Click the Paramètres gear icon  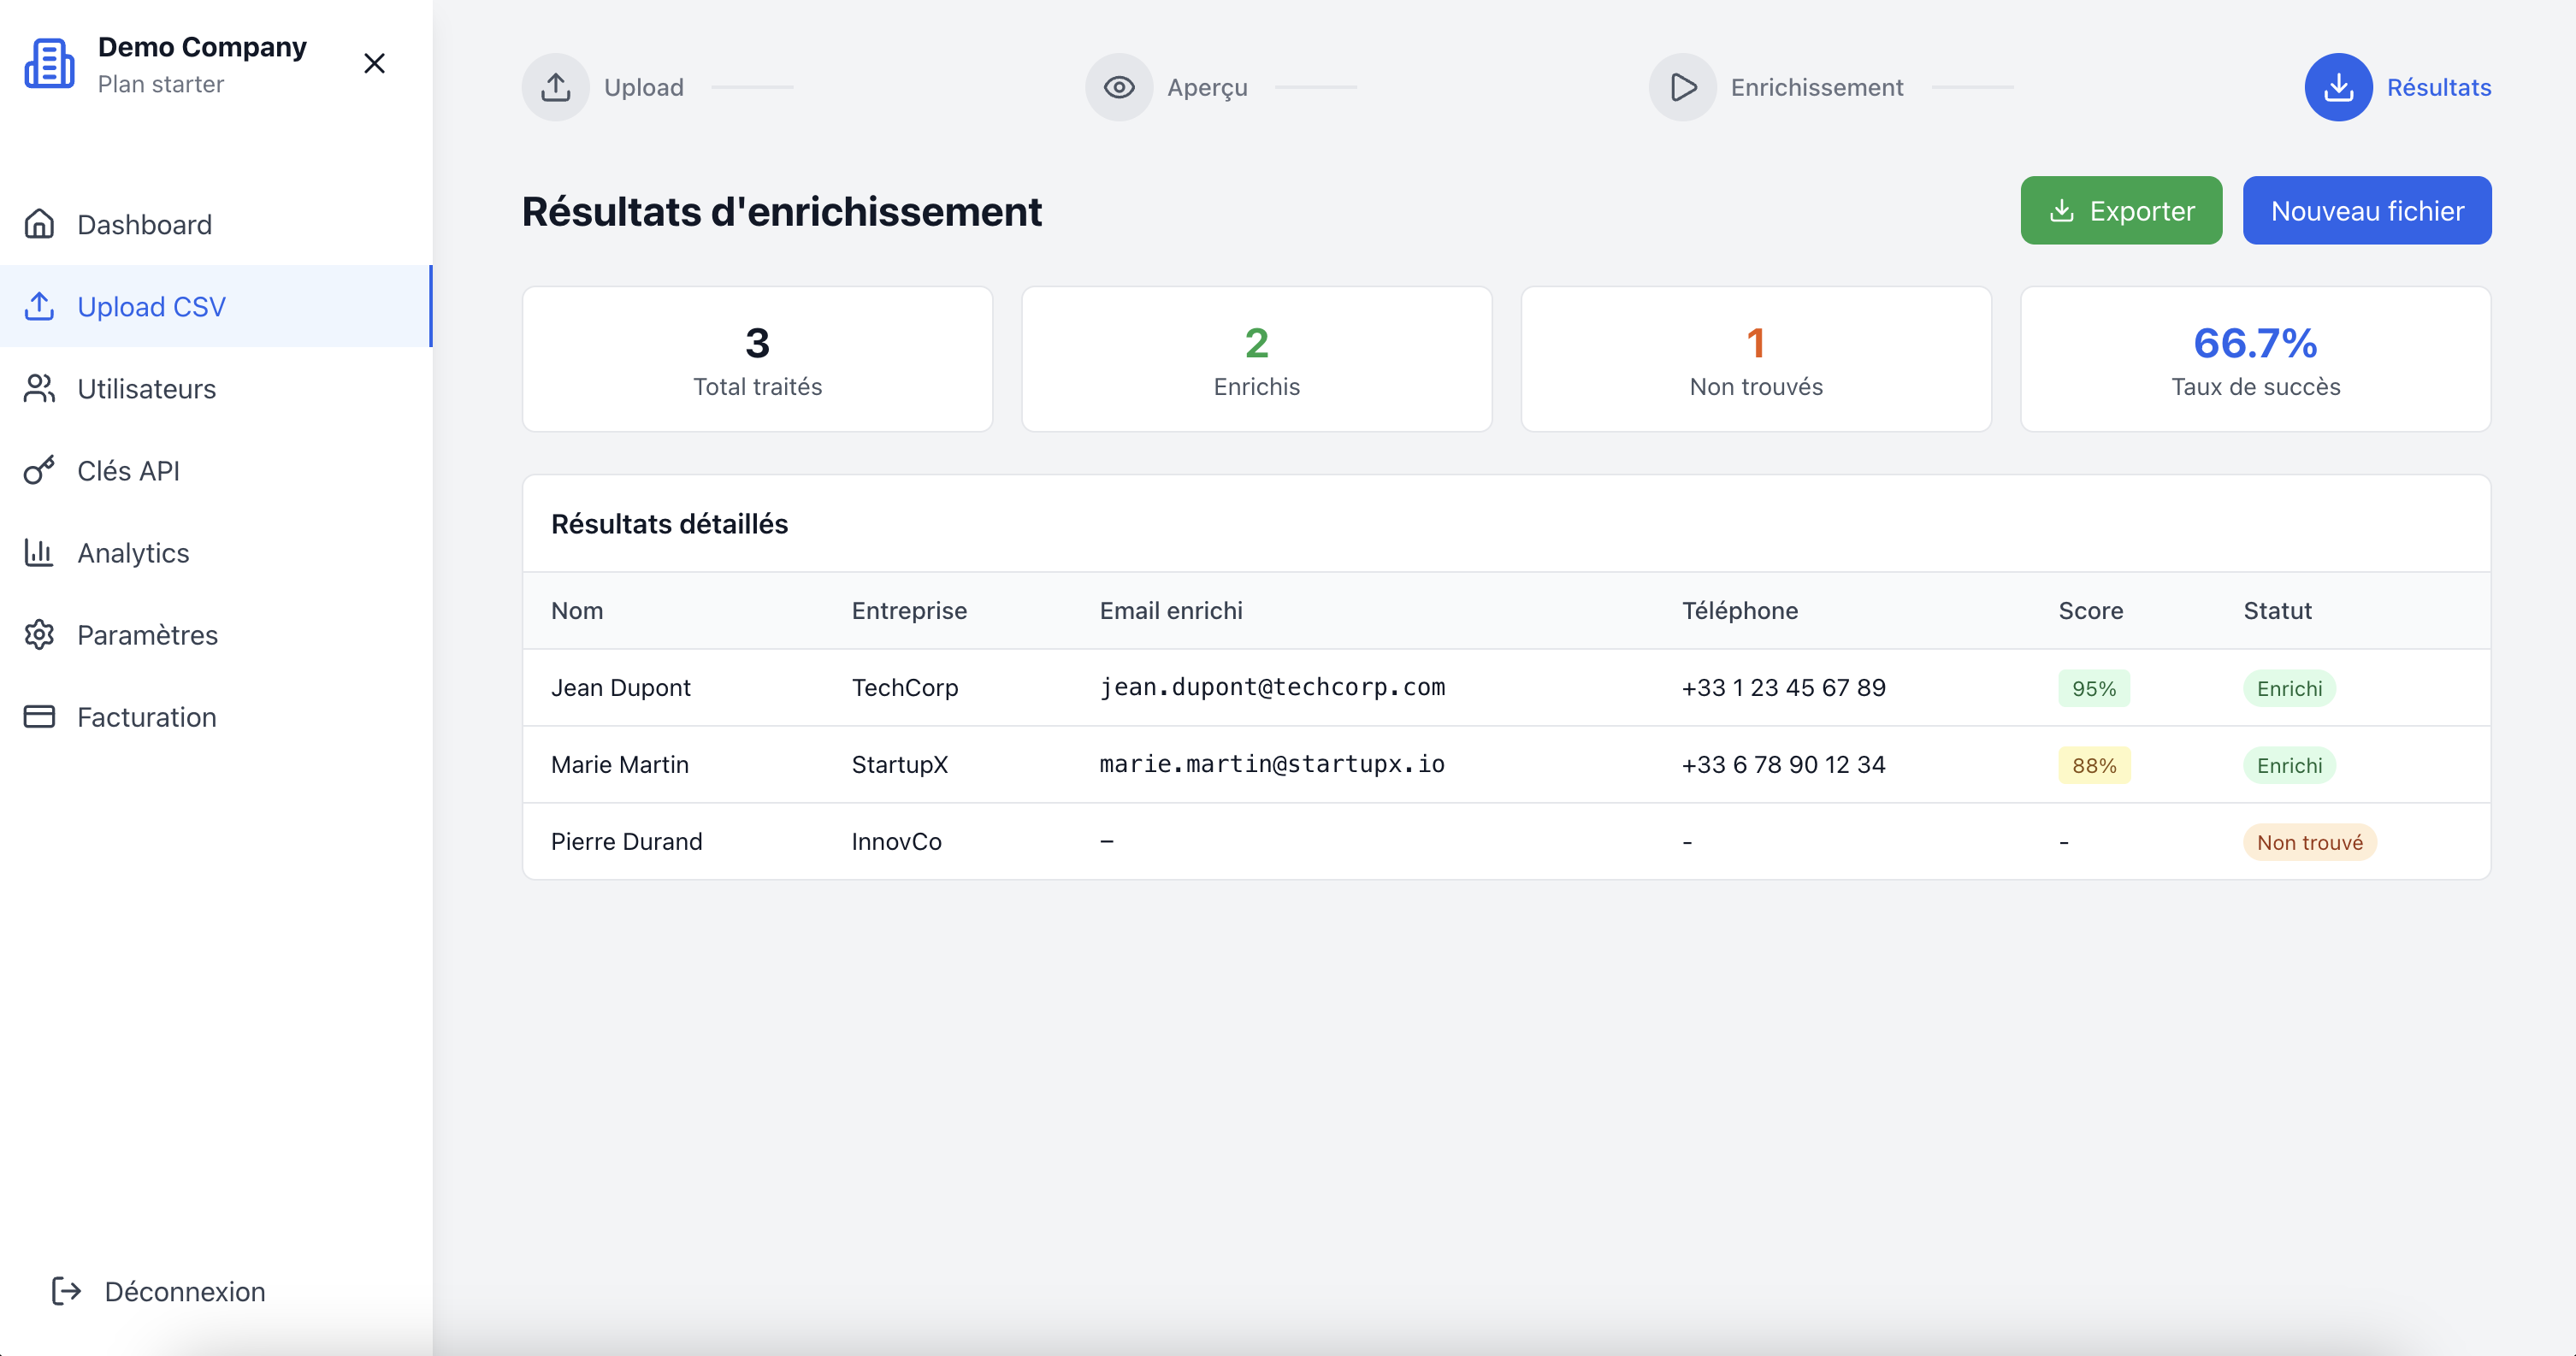coord(39,634)
